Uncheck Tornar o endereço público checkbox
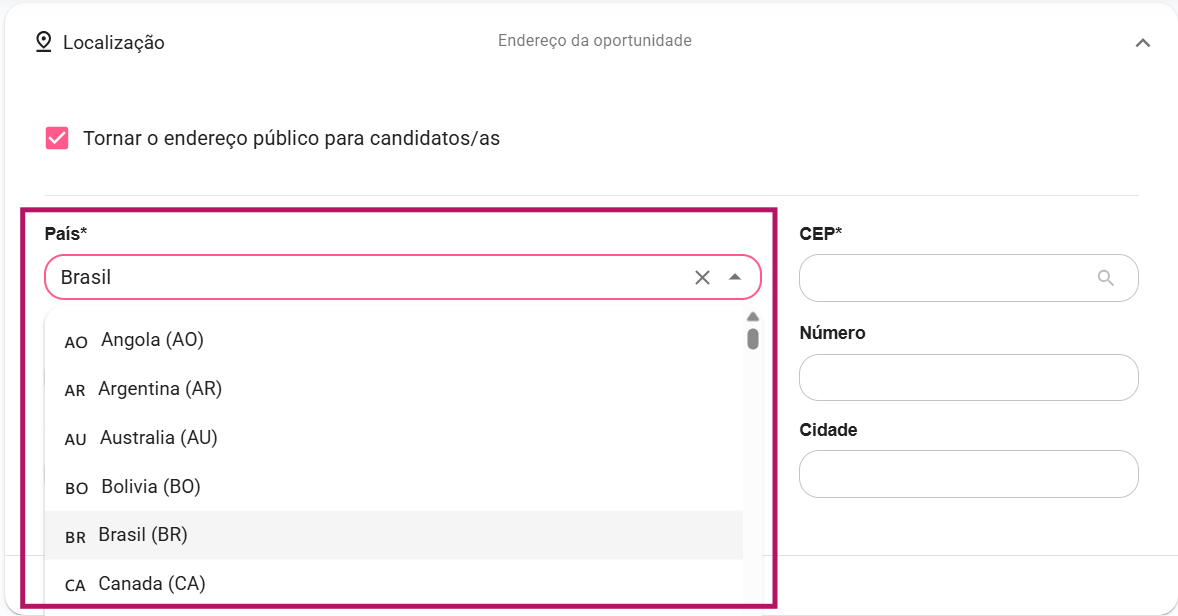 [57, 138]
